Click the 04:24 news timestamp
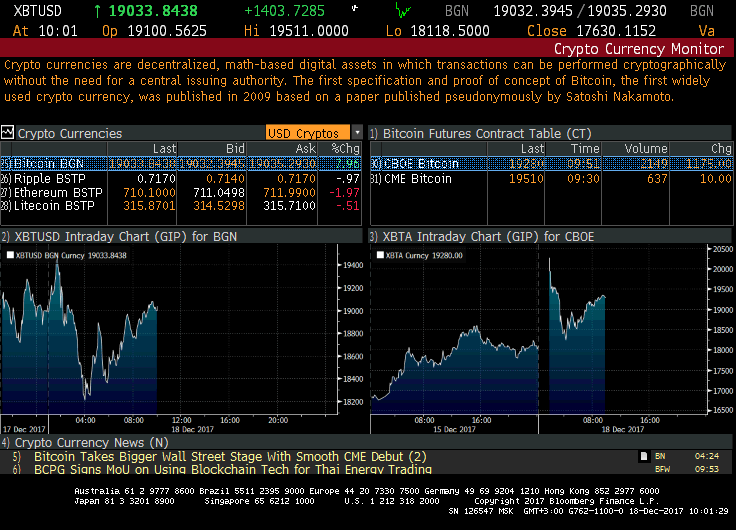736x530 pixels. pyautogui.click(x=706, y=456)
